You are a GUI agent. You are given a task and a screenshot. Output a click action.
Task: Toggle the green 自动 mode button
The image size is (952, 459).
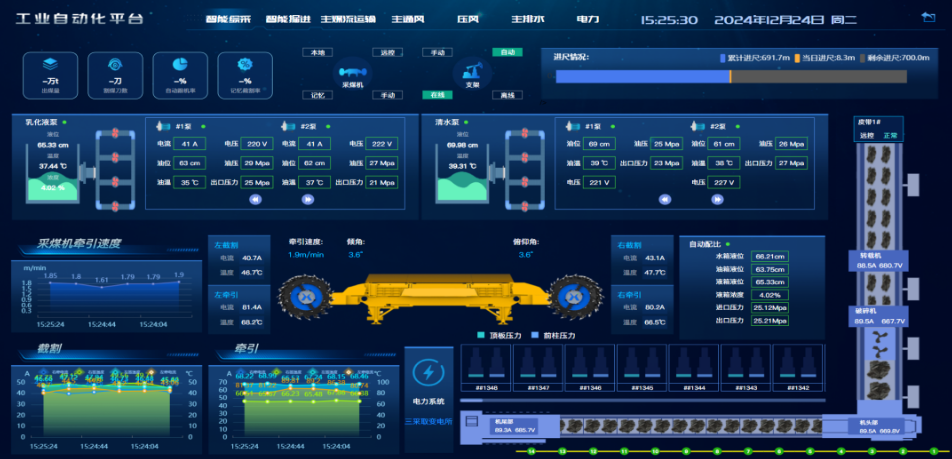click(x=507, y=52)
